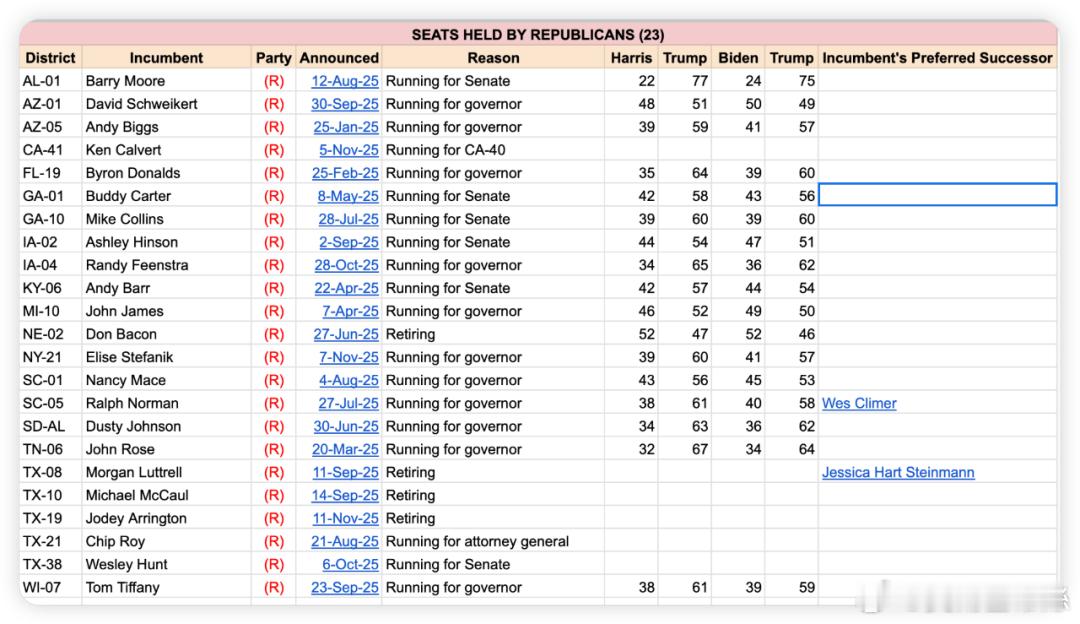Select the WI-07 district cell
Image resolution: width=1080 pixels, height=624 pixels.
coord(50,587)
